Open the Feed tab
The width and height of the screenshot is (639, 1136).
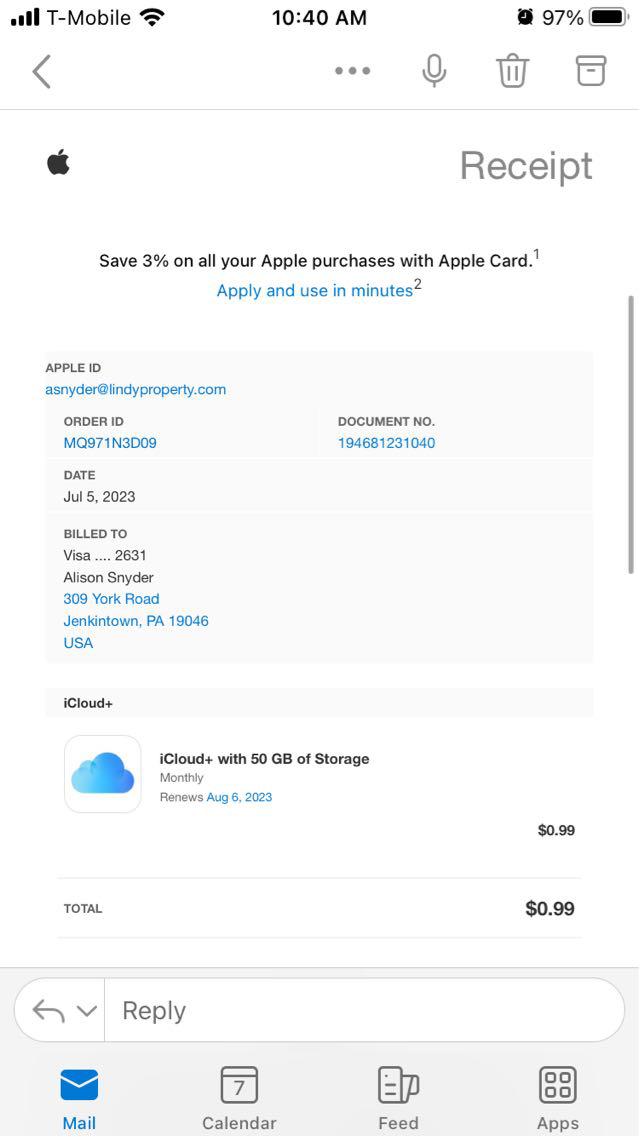point(398,1097)
